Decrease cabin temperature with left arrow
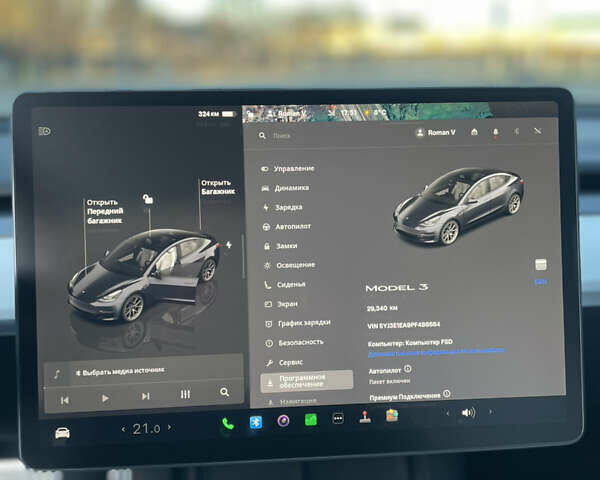This screenshot has width=600, height=480. pyautogui.click(x=123, y=429)
